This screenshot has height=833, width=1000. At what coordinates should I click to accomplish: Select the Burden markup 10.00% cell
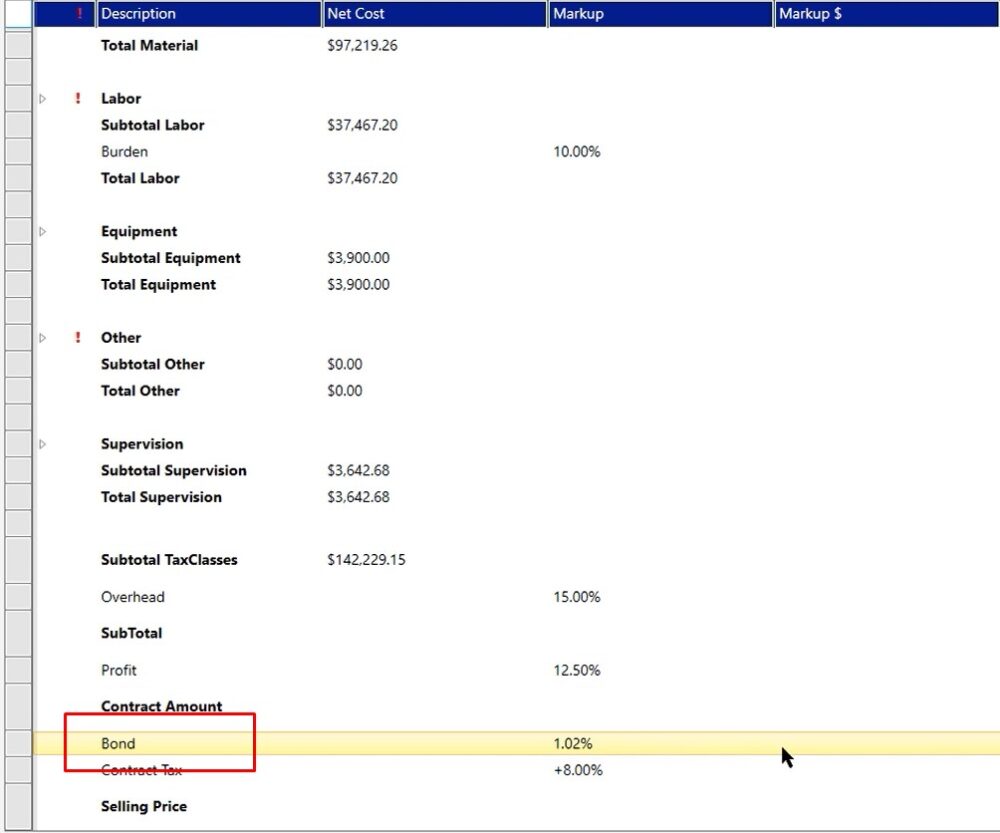pos(576,152)
